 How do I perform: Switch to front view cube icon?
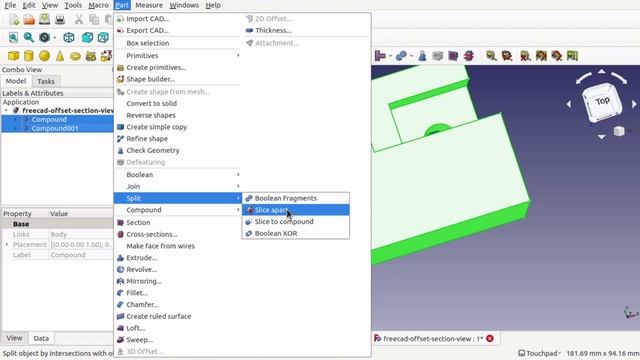point(87,38)
